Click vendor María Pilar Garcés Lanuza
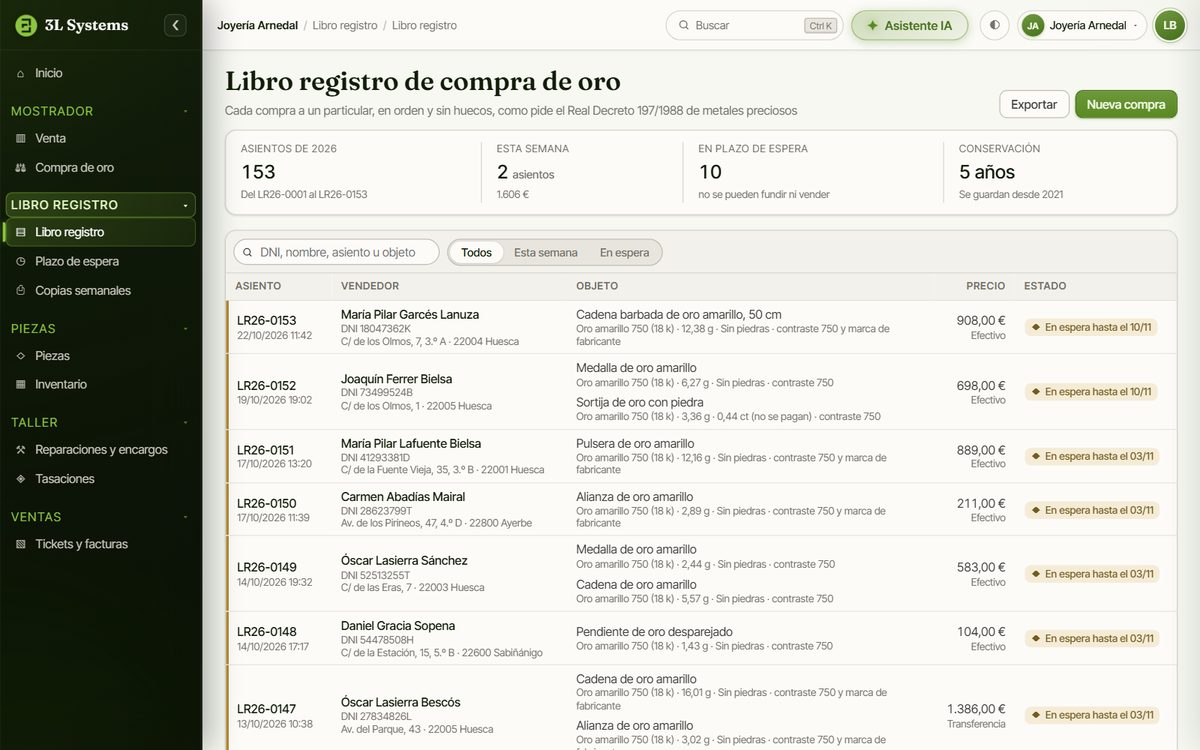 [x=410, y=314]
